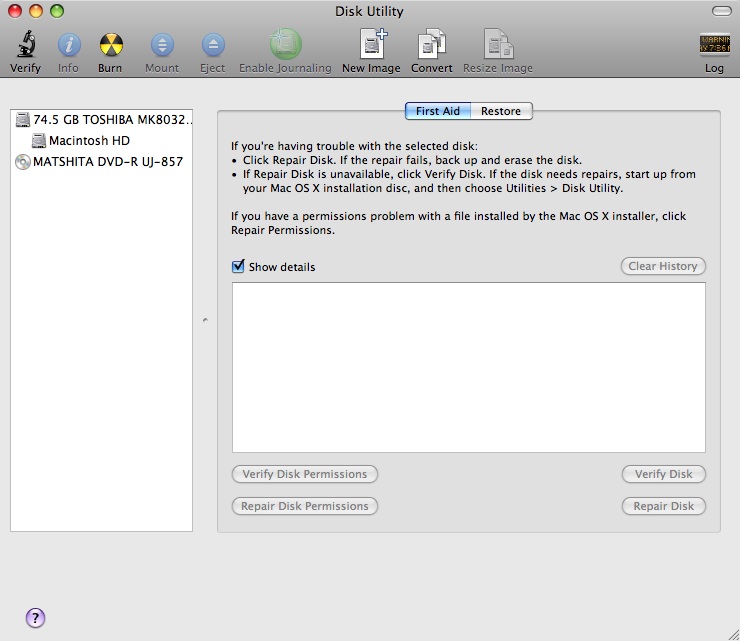Click the Resize Image toolbar icon

point(498,44)
